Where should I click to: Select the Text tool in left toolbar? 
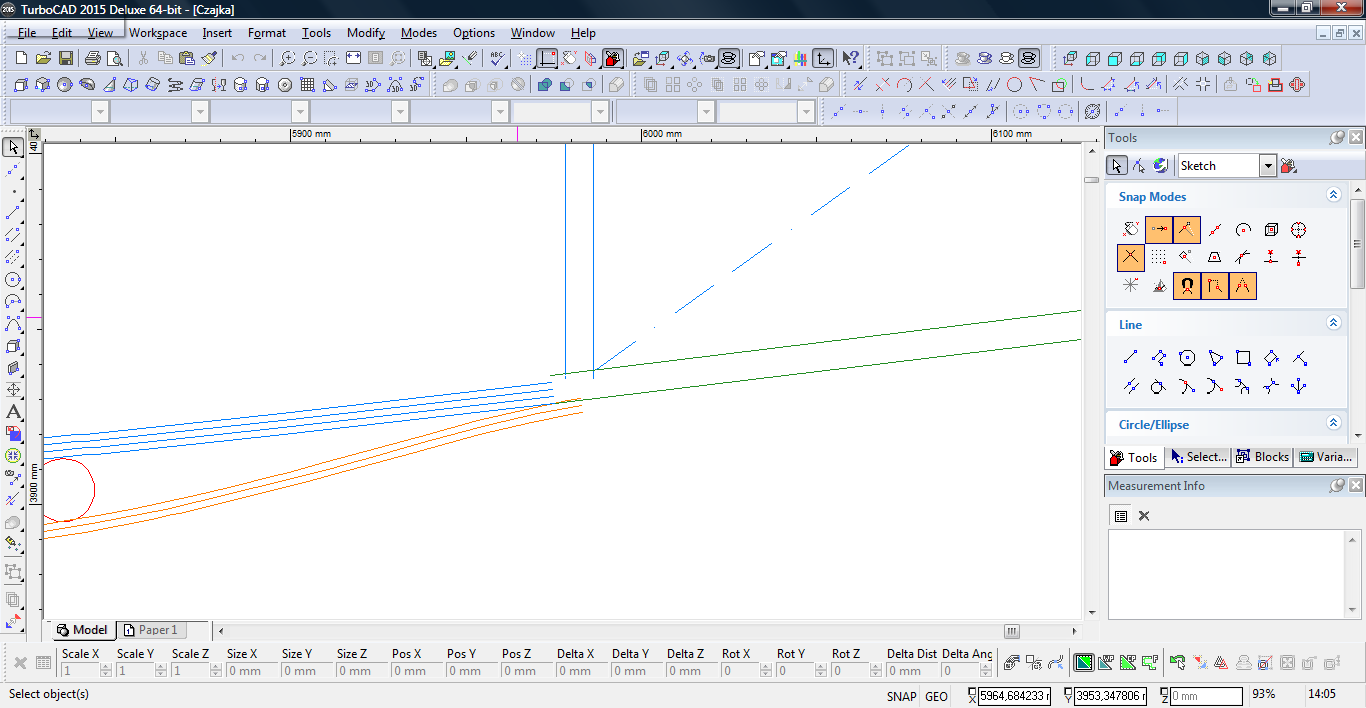pos(13,412)
